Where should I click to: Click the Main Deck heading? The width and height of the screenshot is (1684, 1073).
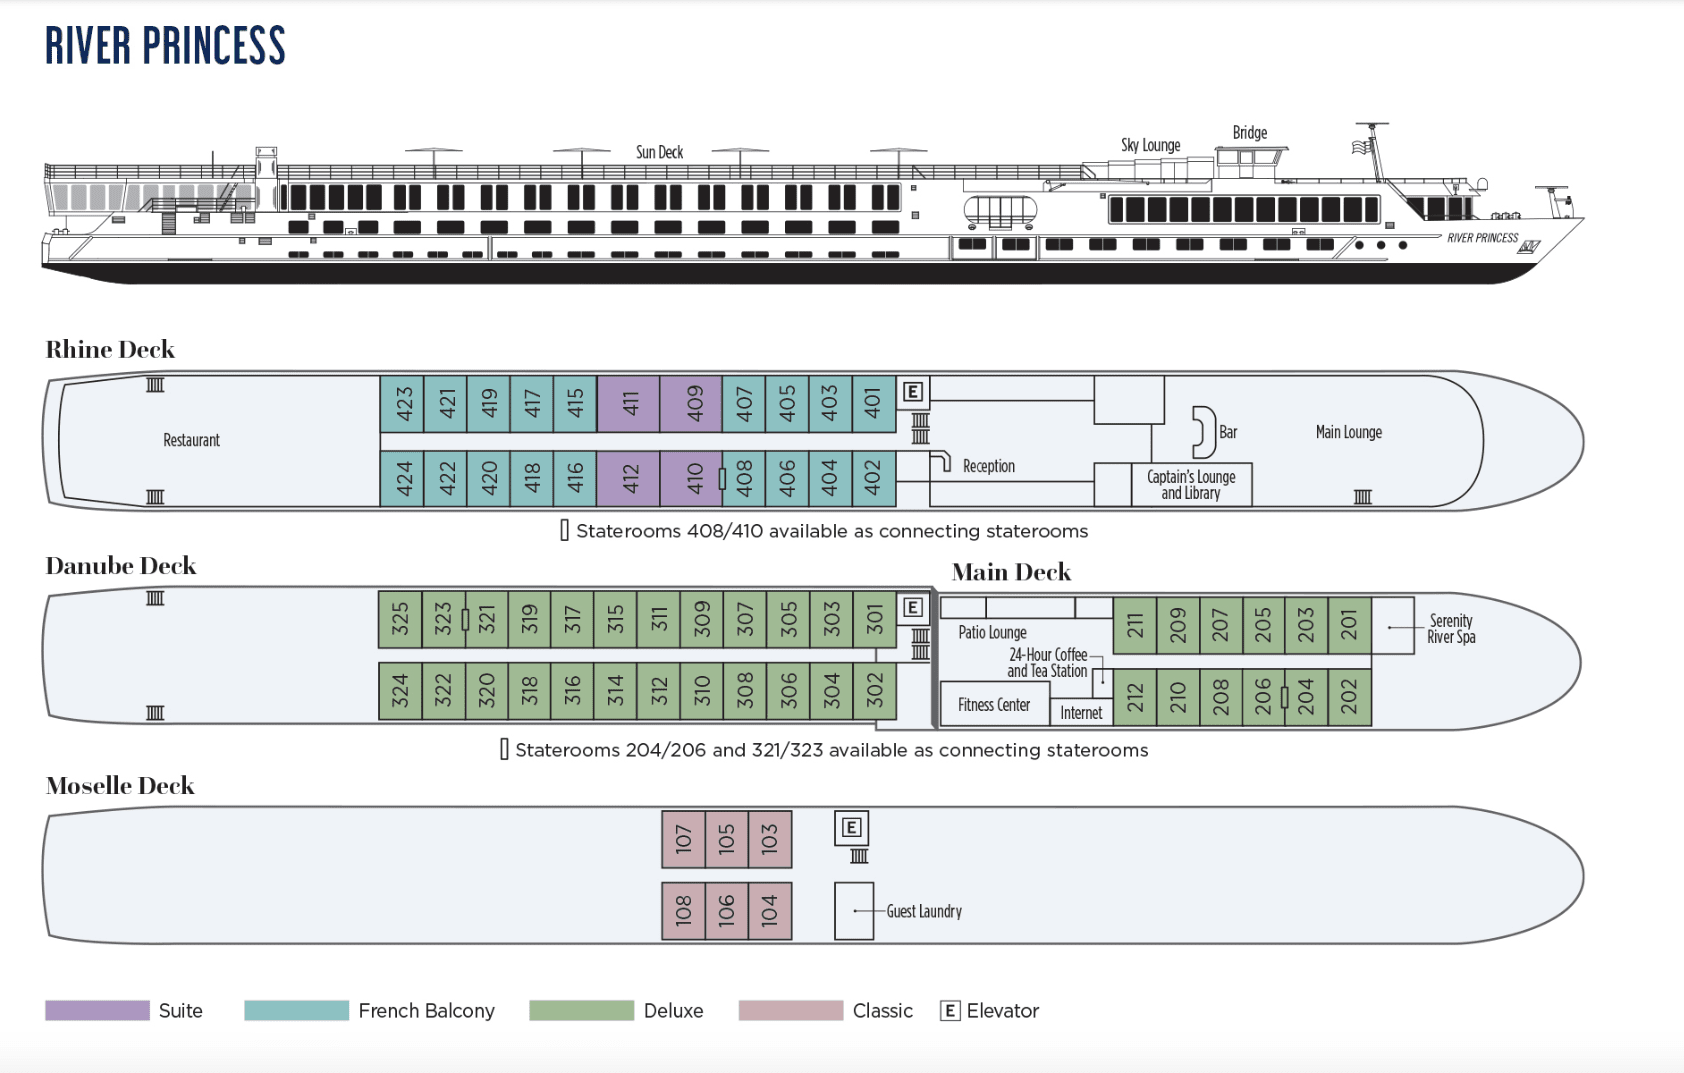tap(1011, 572)
